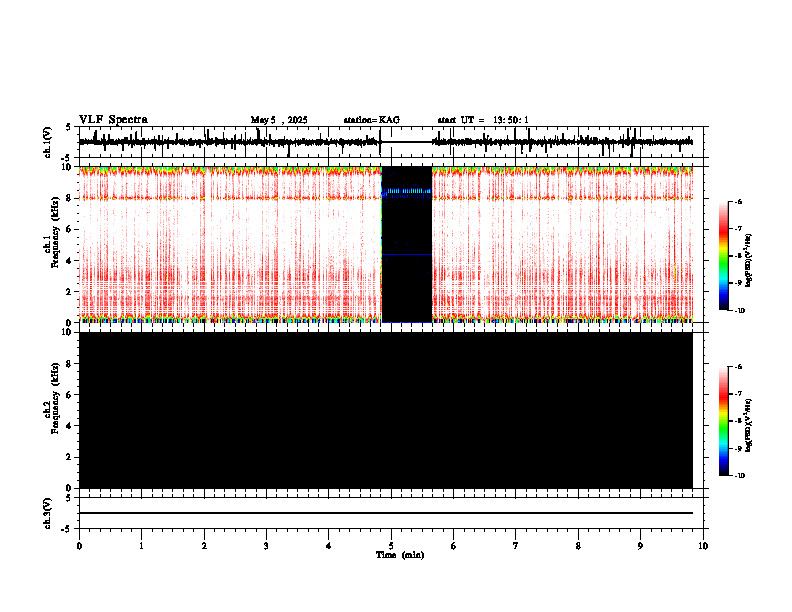Click the flat ch.3 voltage trace line
This screenshot has height=612, width=792.
click(385, 513)
